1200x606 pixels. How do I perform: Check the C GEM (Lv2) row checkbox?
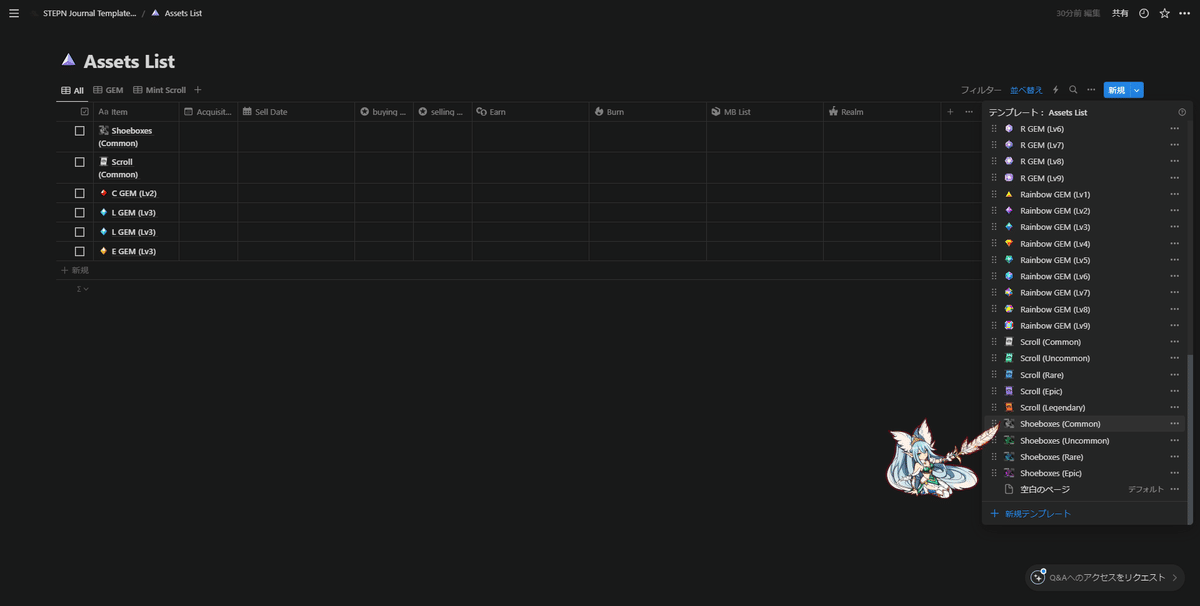[80, 193]
